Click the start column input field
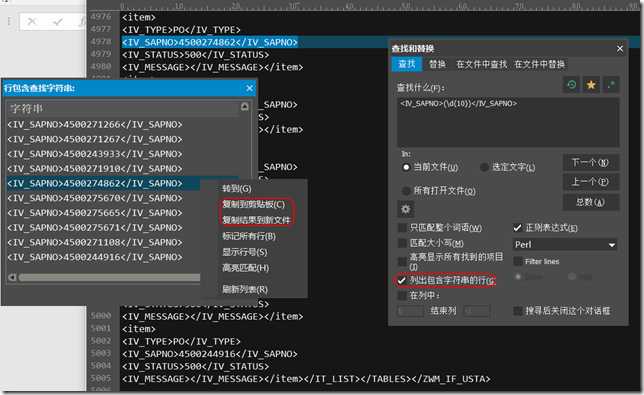 pos(411,311)
